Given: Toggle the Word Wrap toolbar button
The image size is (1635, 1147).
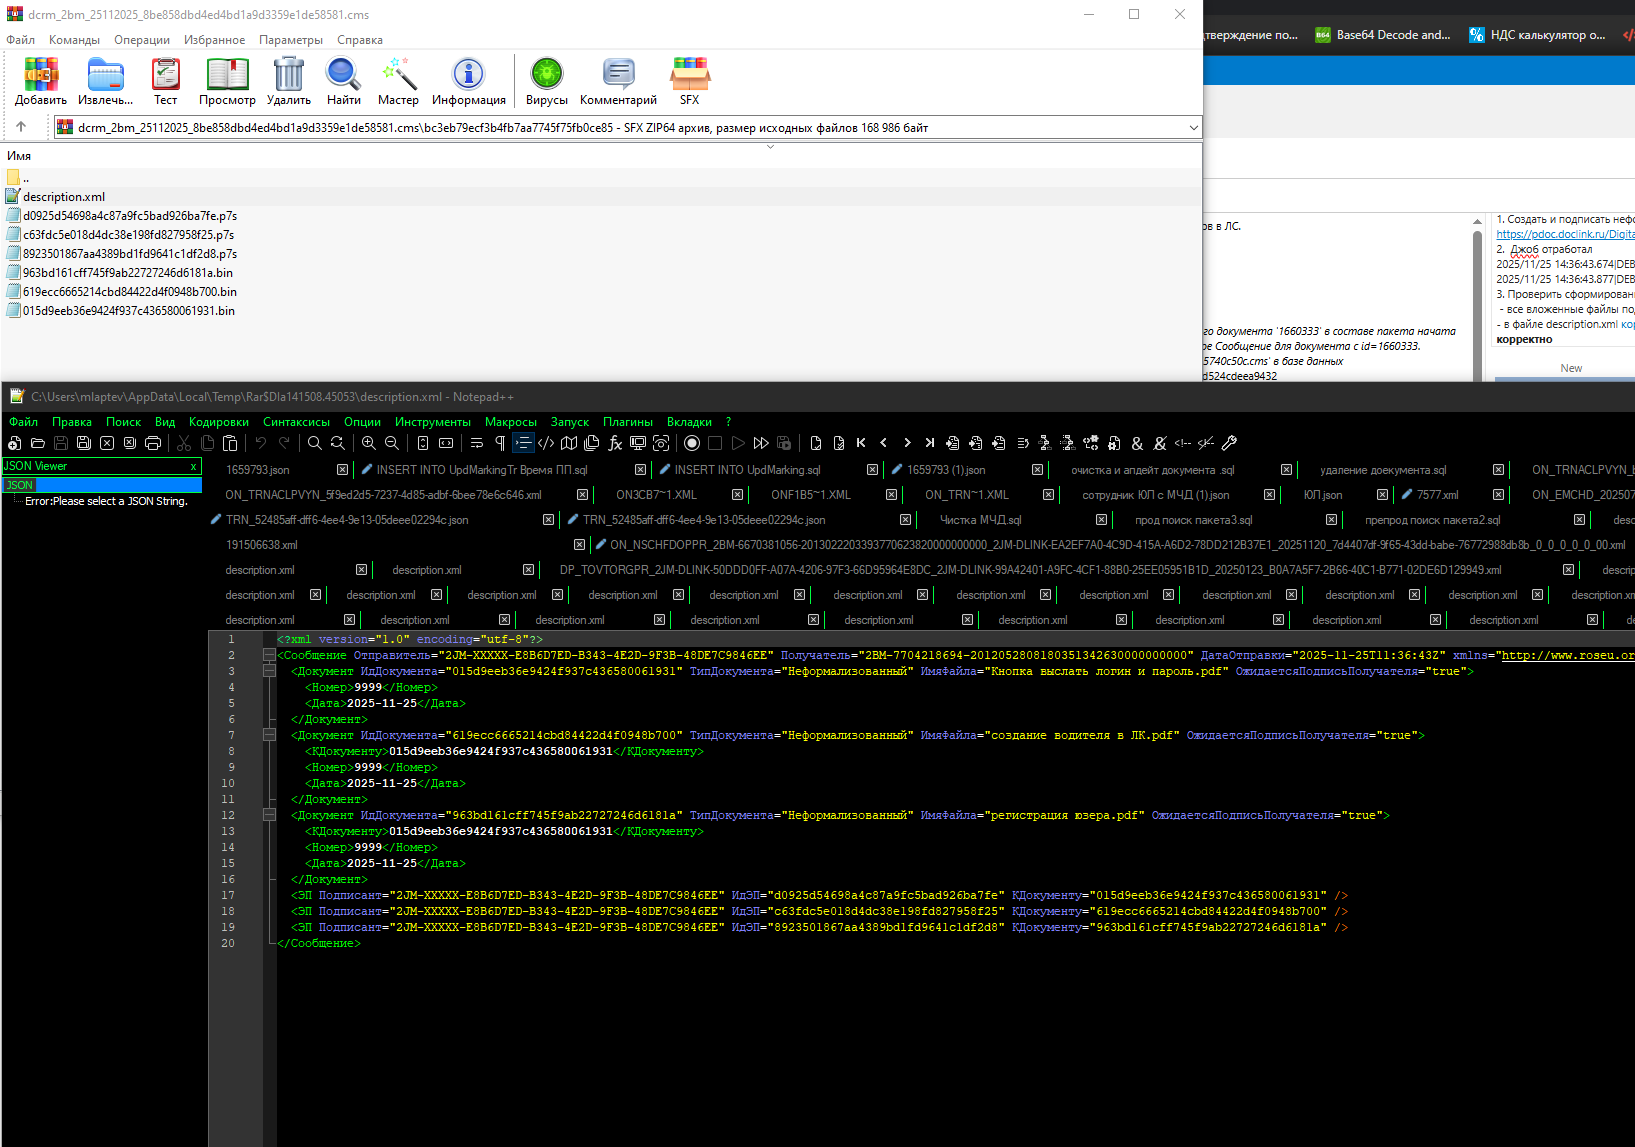Looking at the screenshot, I should [x=477, y=443].
